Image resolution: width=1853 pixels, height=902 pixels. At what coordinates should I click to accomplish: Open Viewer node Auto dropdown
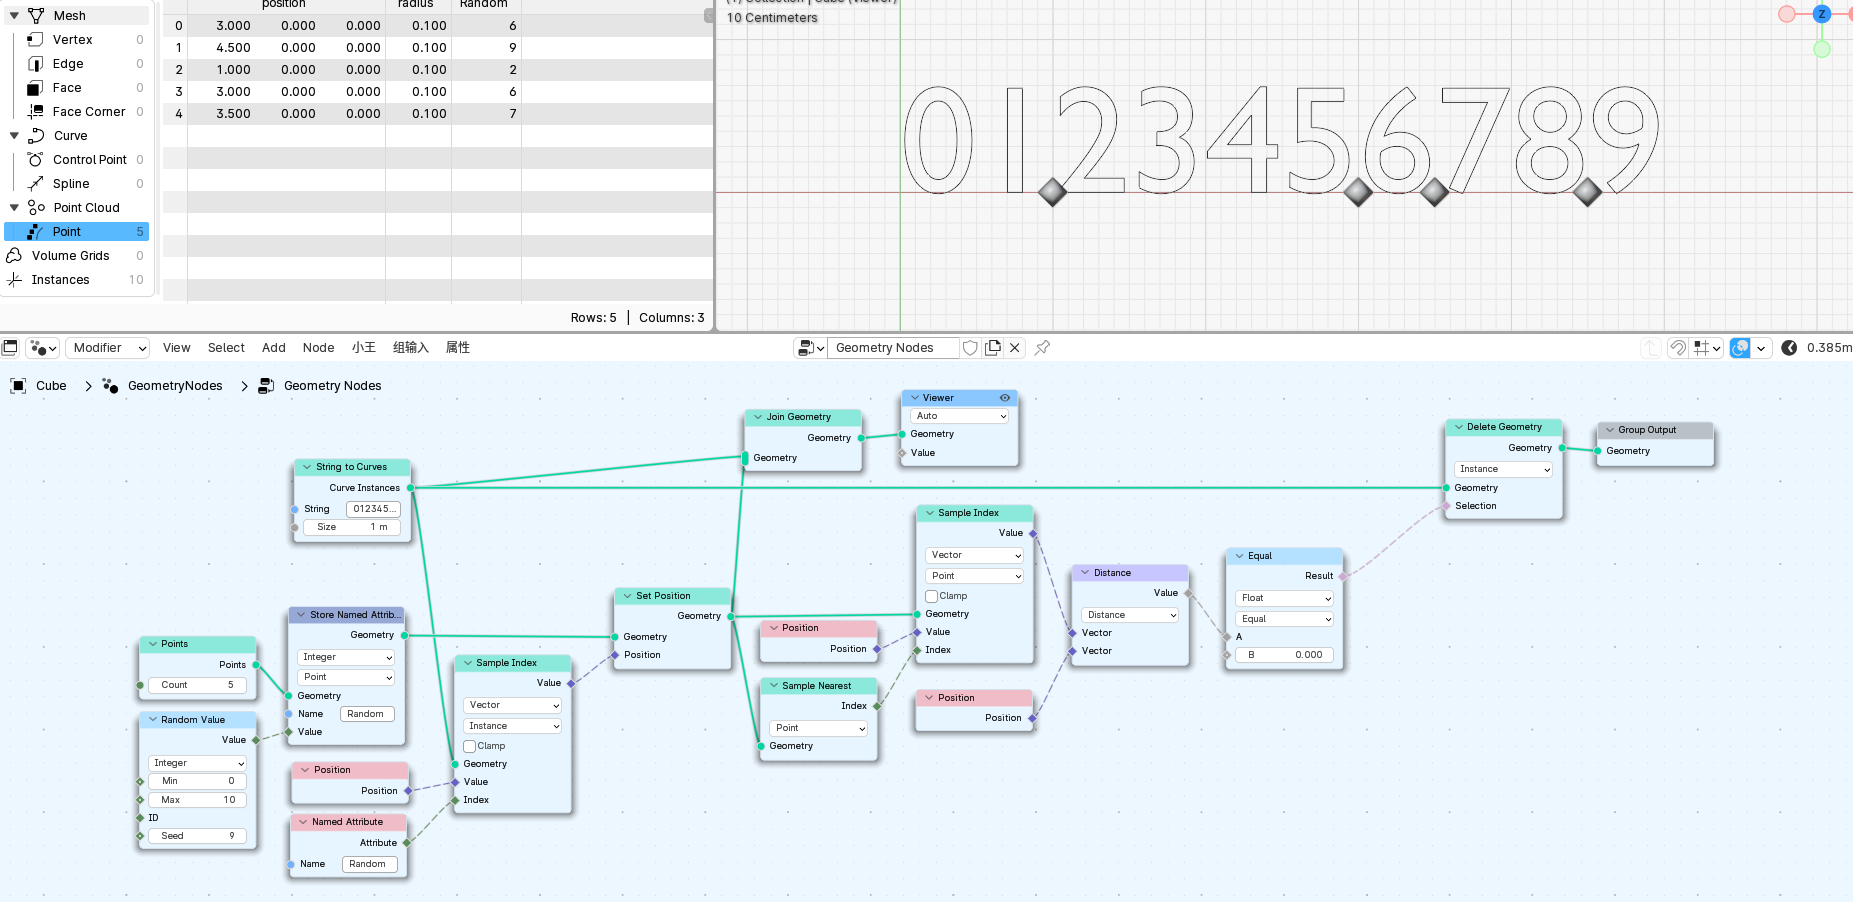(959, 416)
